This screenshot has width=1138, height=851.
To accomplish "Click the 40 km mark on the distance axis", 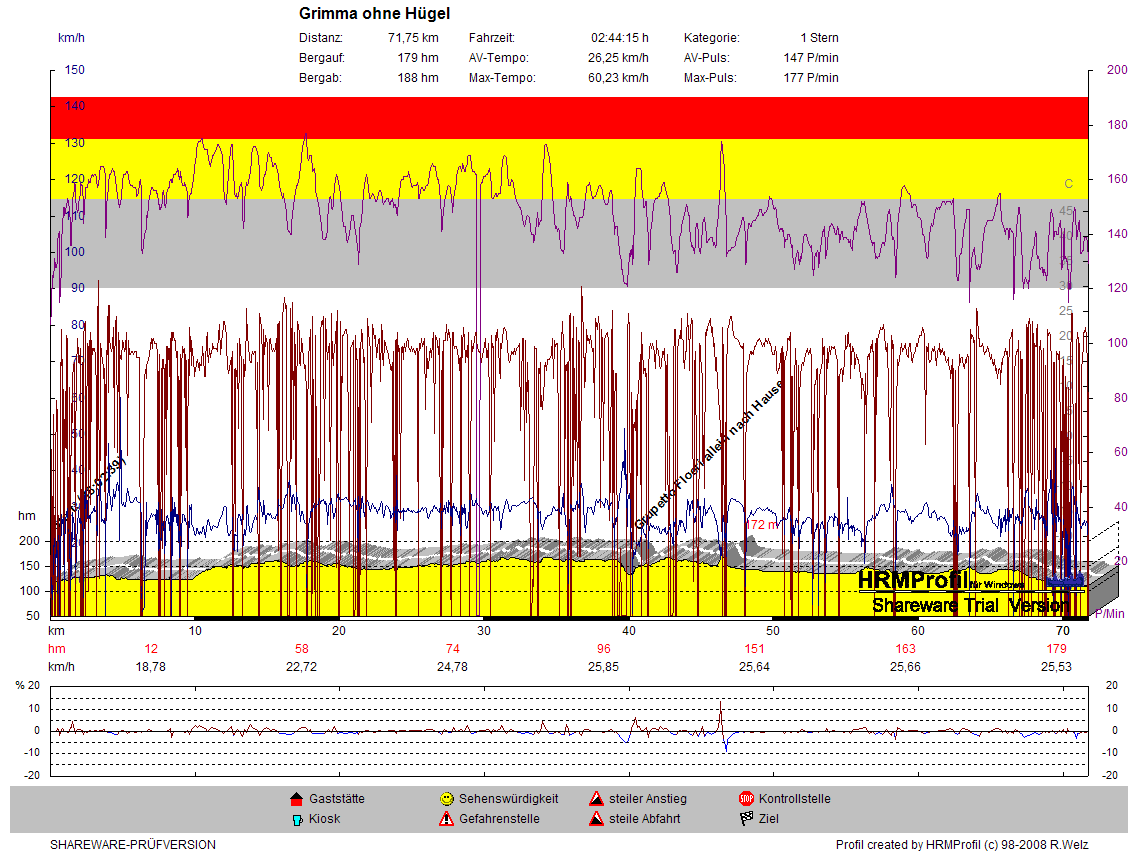I will coord(629,631).
